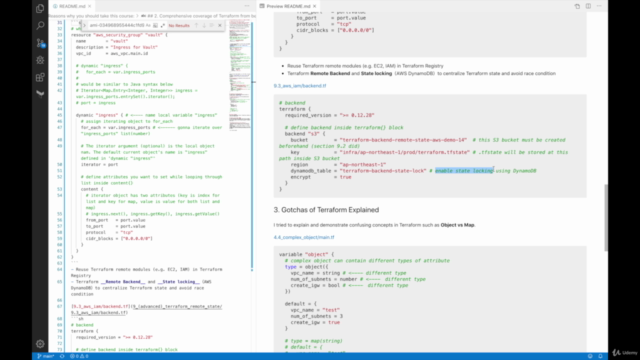This screenshot has height=360, width=640.
Task: Click highlighted 'enable state locking' text in preview
Action: coord(464,171)
